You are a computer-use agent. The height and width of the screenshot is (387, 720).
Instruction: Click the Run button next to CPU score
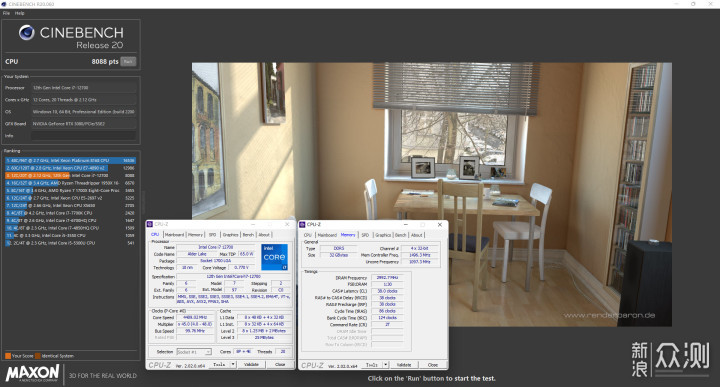coord(128,62)
